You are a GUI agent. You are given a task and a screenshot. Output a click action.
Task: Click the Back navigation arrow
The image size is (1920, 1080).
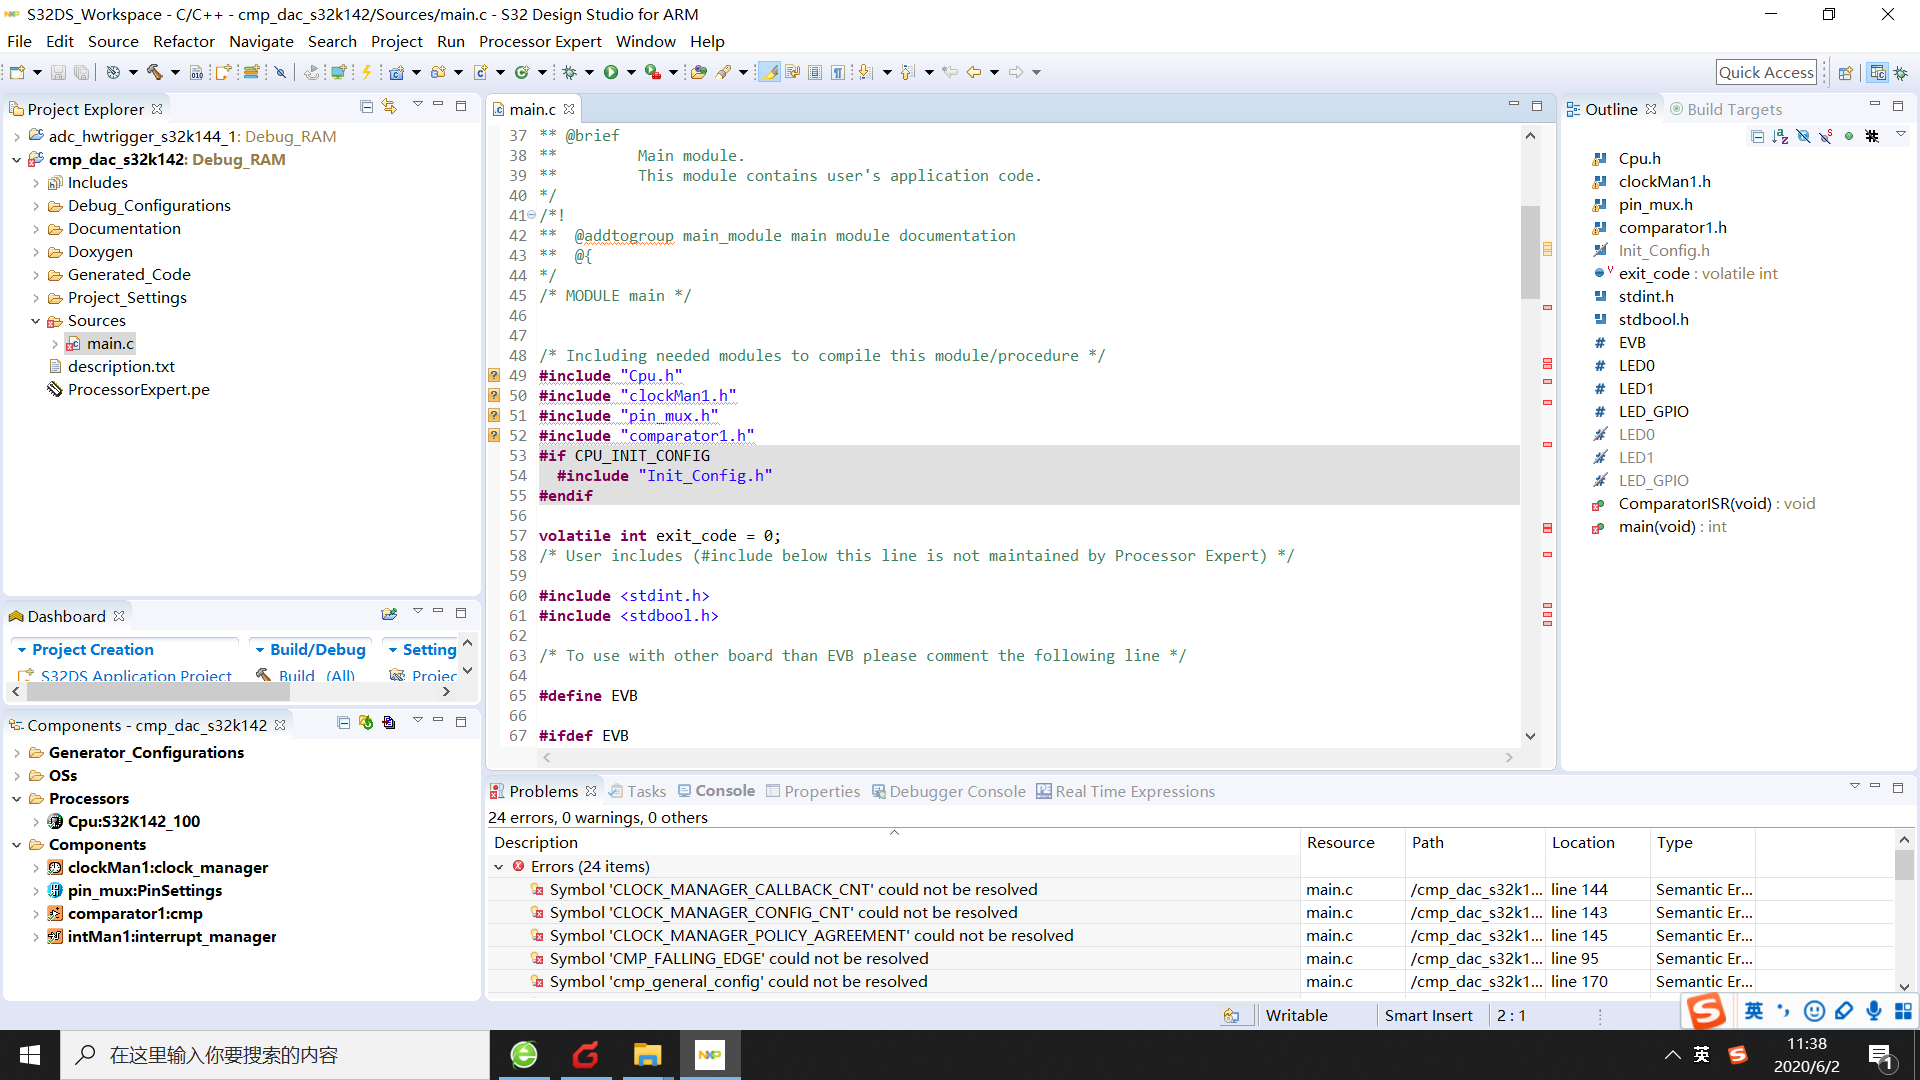[974, 72]
